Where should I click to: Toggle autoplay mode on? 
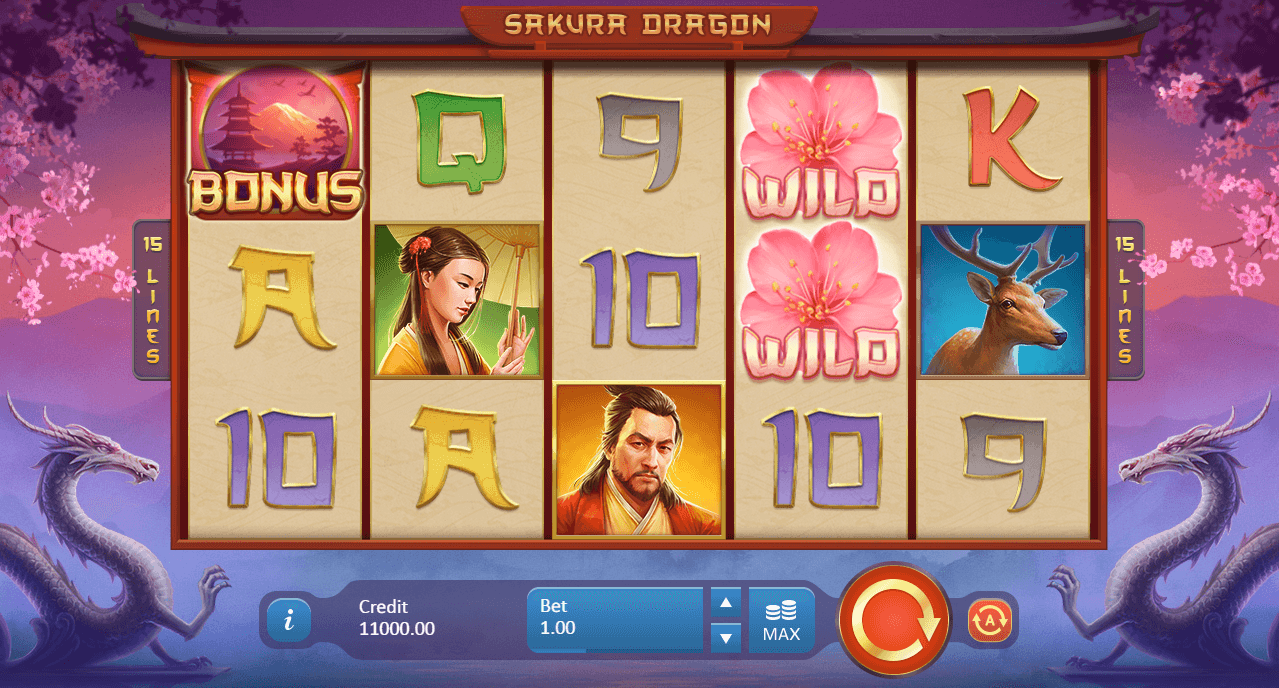click(990, 621)
